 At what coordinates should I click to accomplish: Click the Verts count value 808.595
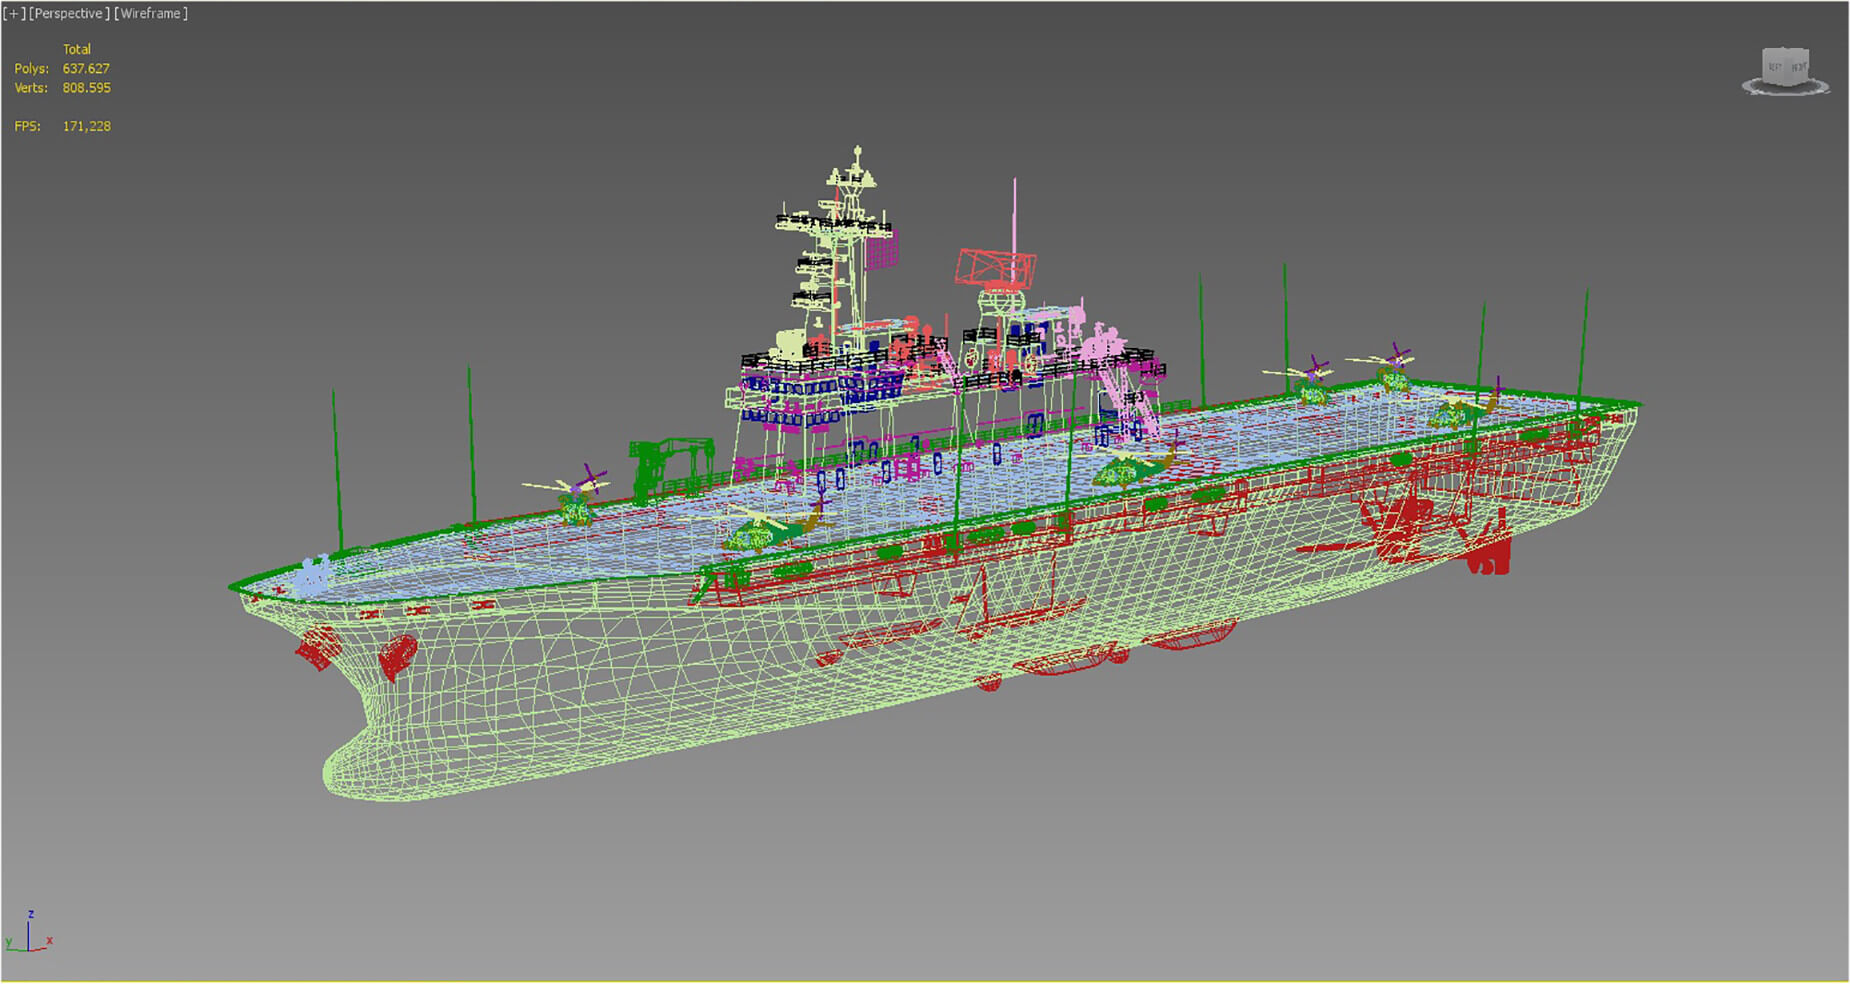[x=86, y=88]
